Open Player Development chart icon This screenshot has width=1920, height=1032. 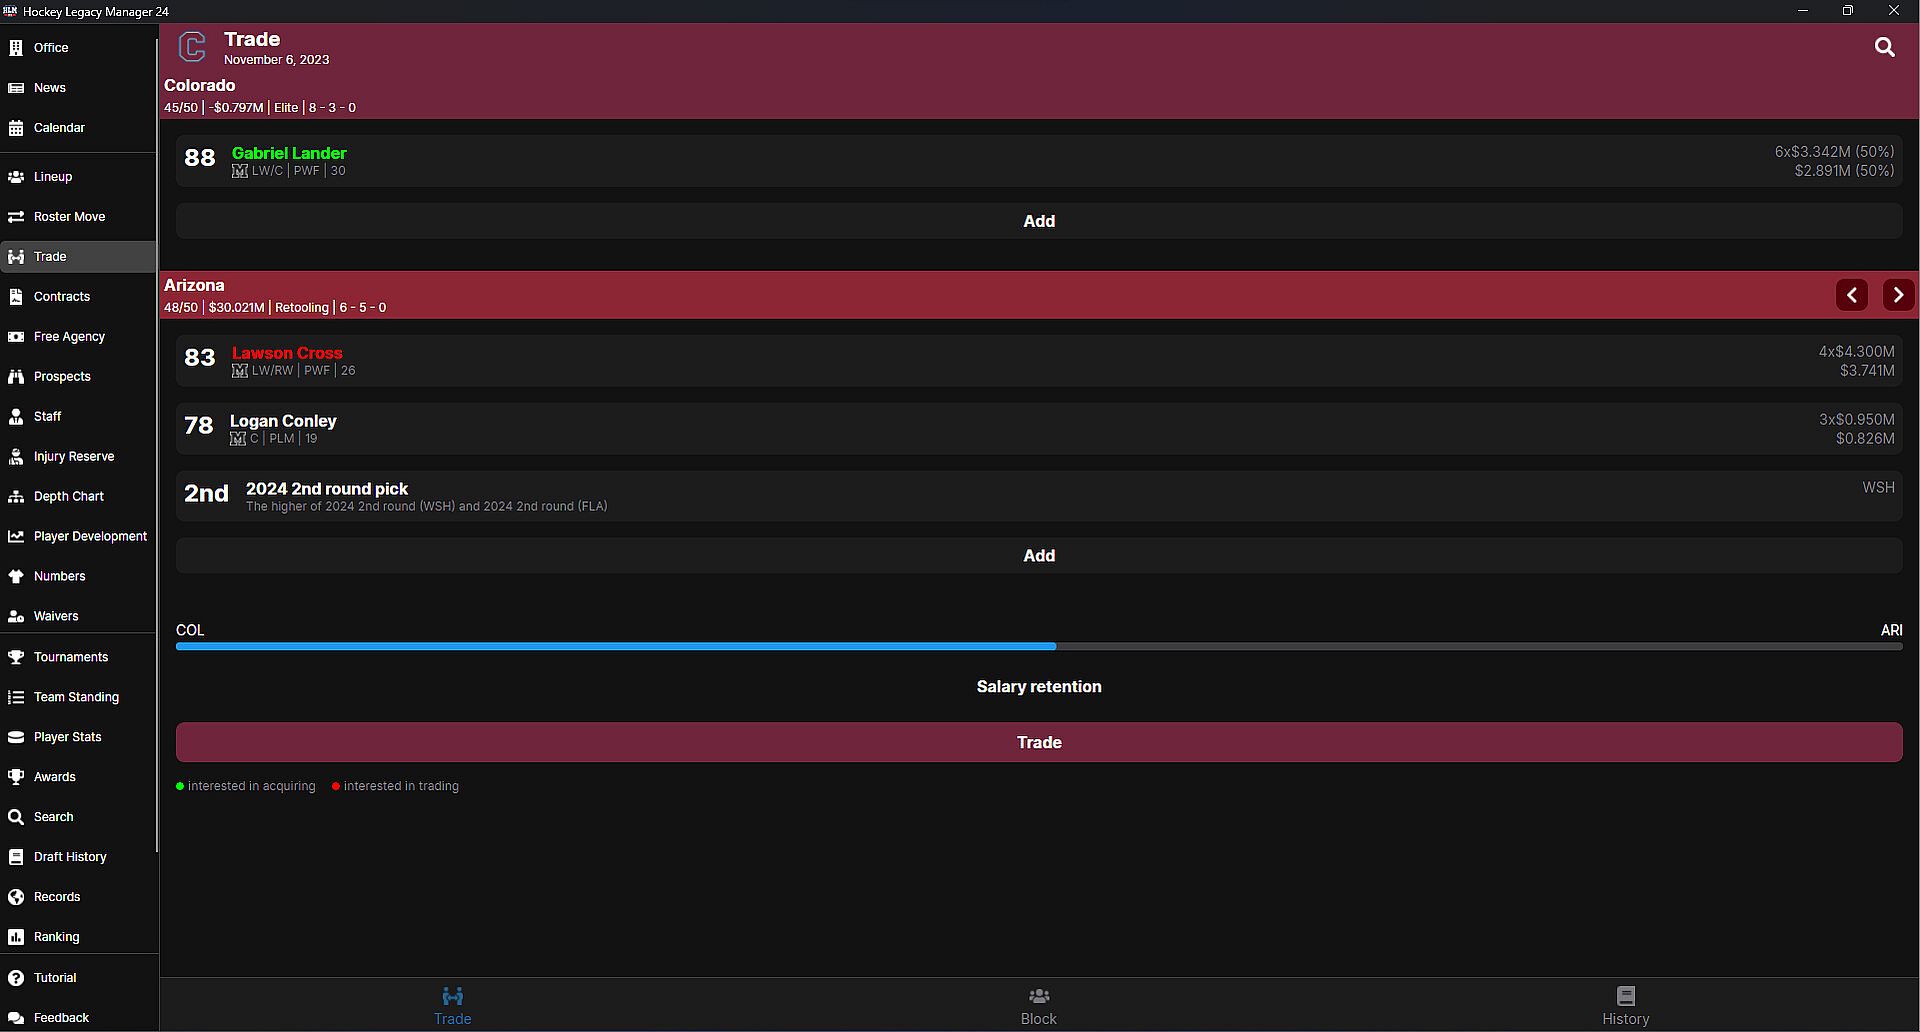16,537
